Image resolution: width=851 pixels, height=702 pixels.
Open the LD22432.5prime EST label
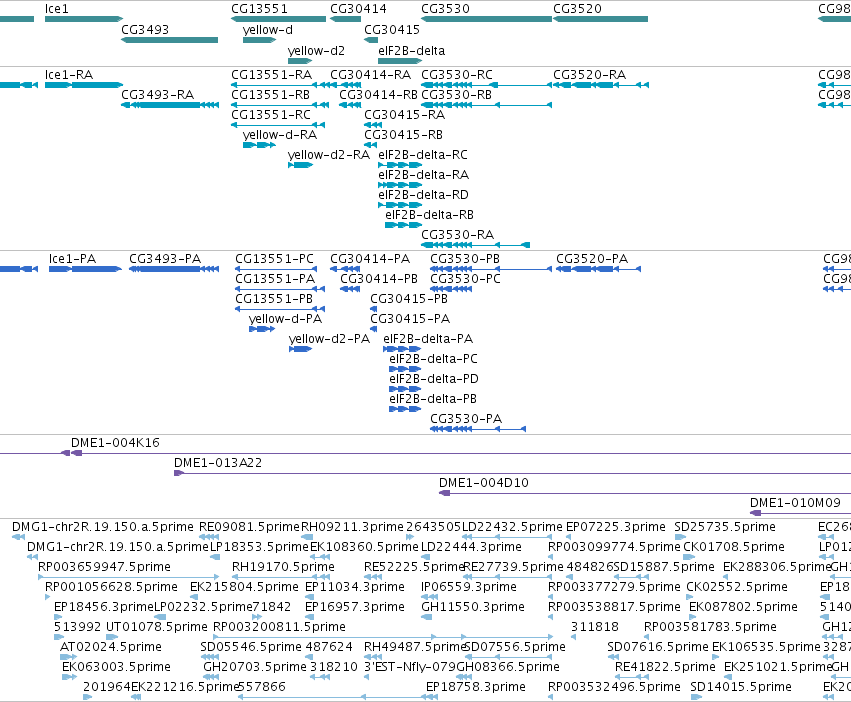click(512, 527)
